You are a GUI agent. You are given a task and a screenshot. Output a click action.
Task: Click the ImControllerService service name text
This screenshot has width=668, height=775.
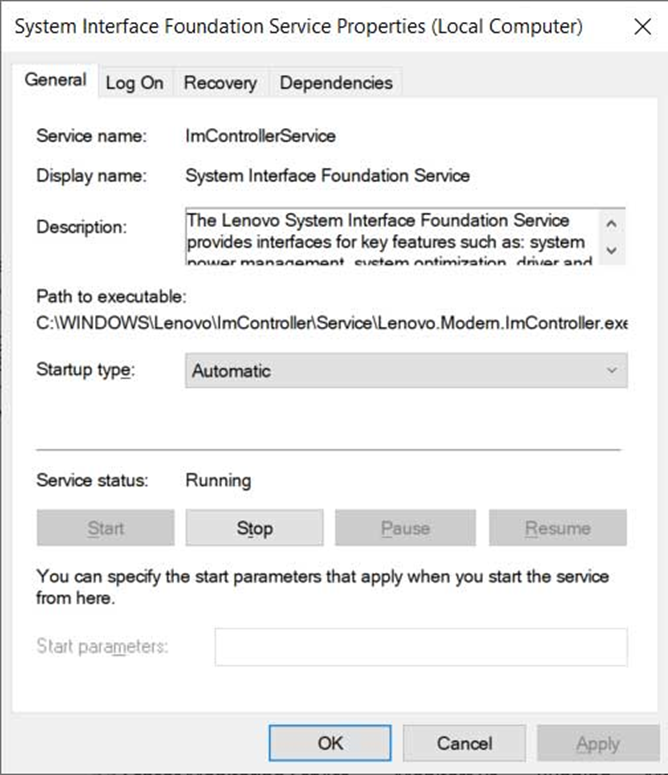261,135
